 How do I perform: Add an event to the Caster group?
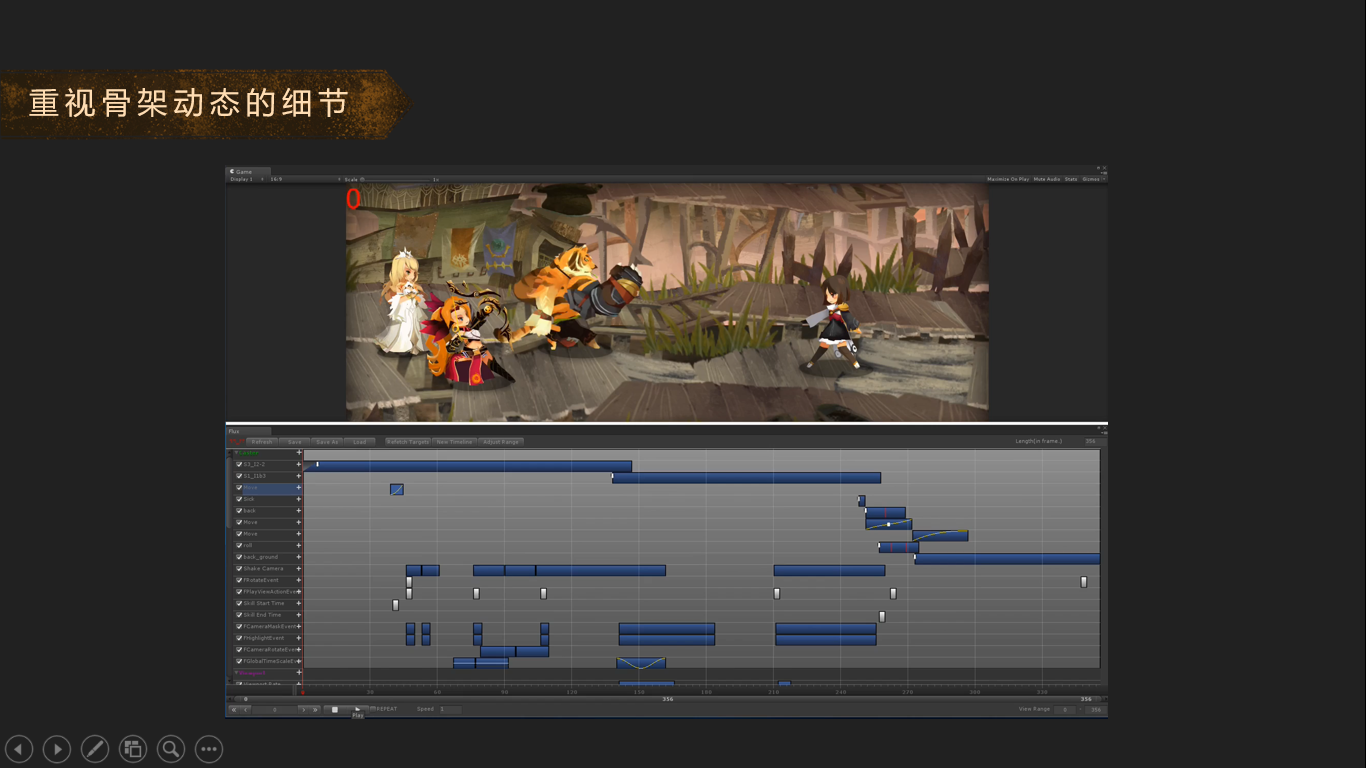[x=298, y=453]
